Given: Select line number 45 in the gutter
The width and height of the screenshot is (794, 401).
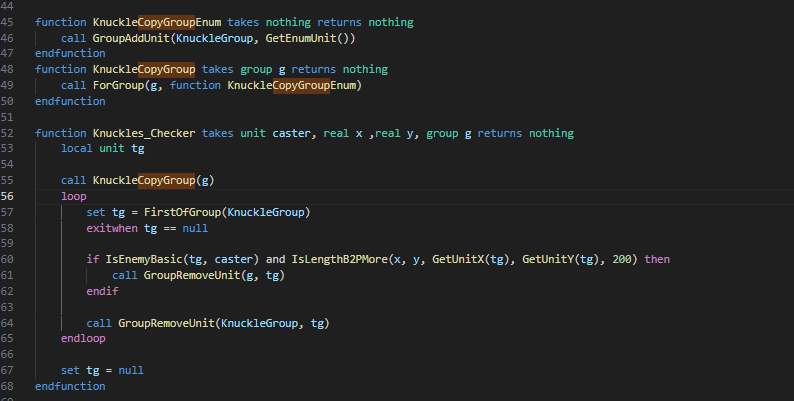Looking at the screenshot, I should (7, 22).
